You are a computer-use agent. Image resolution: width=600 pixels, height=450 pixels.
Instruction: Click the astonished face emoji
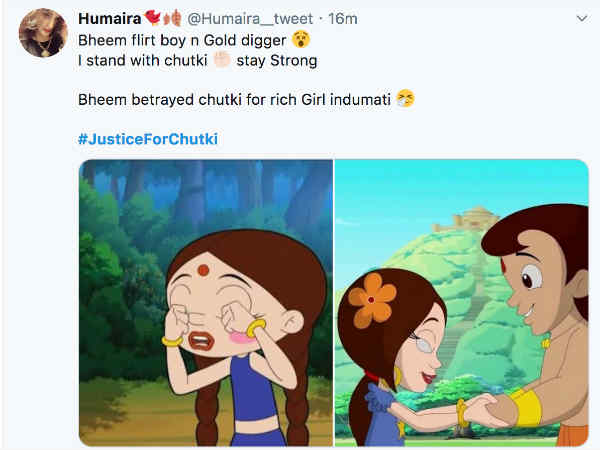300,40
